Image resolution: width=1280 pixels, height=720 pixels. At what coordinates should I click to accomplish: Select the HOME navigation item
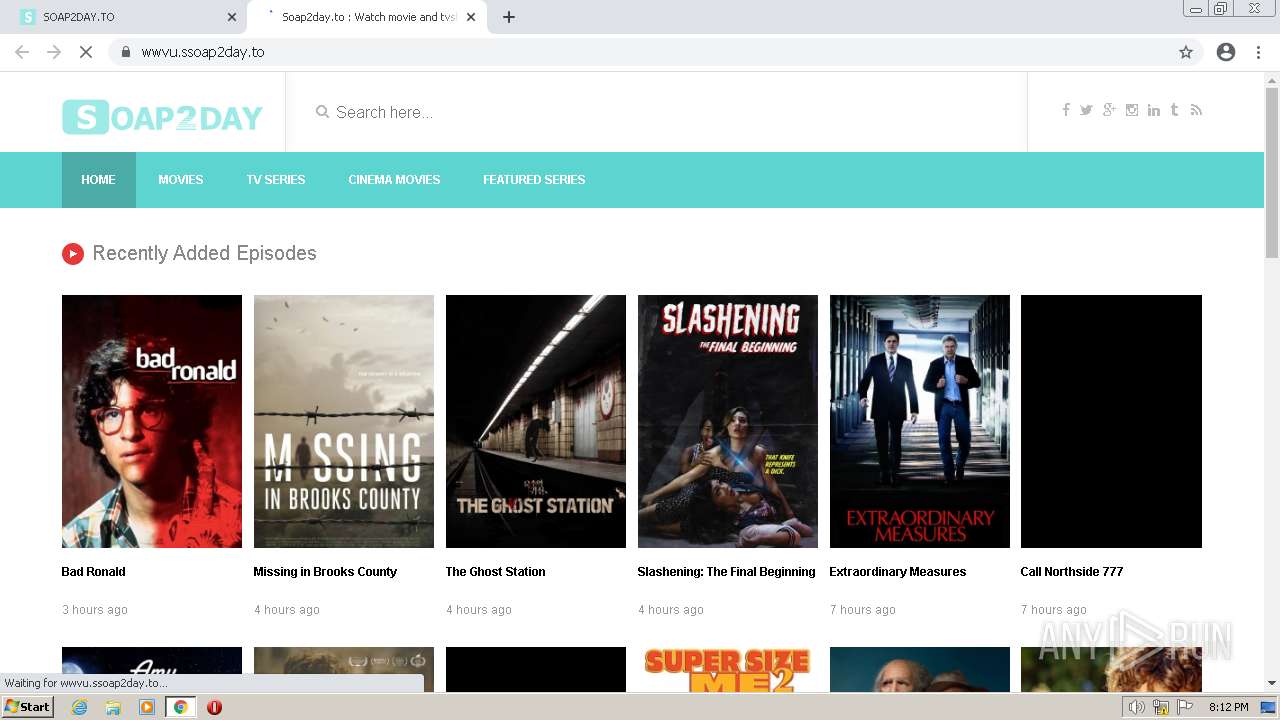point(98,180)
